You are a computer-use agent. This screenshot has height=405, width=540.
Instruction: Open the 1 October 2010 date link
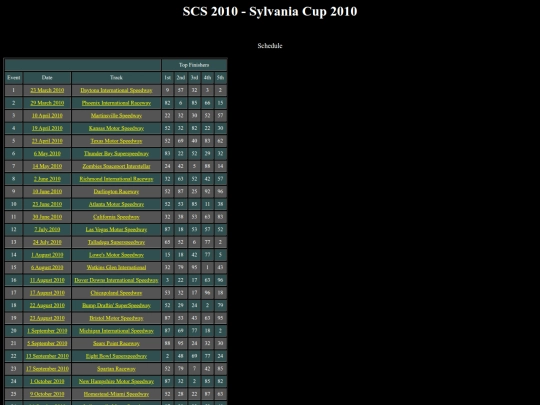(47, 381)
